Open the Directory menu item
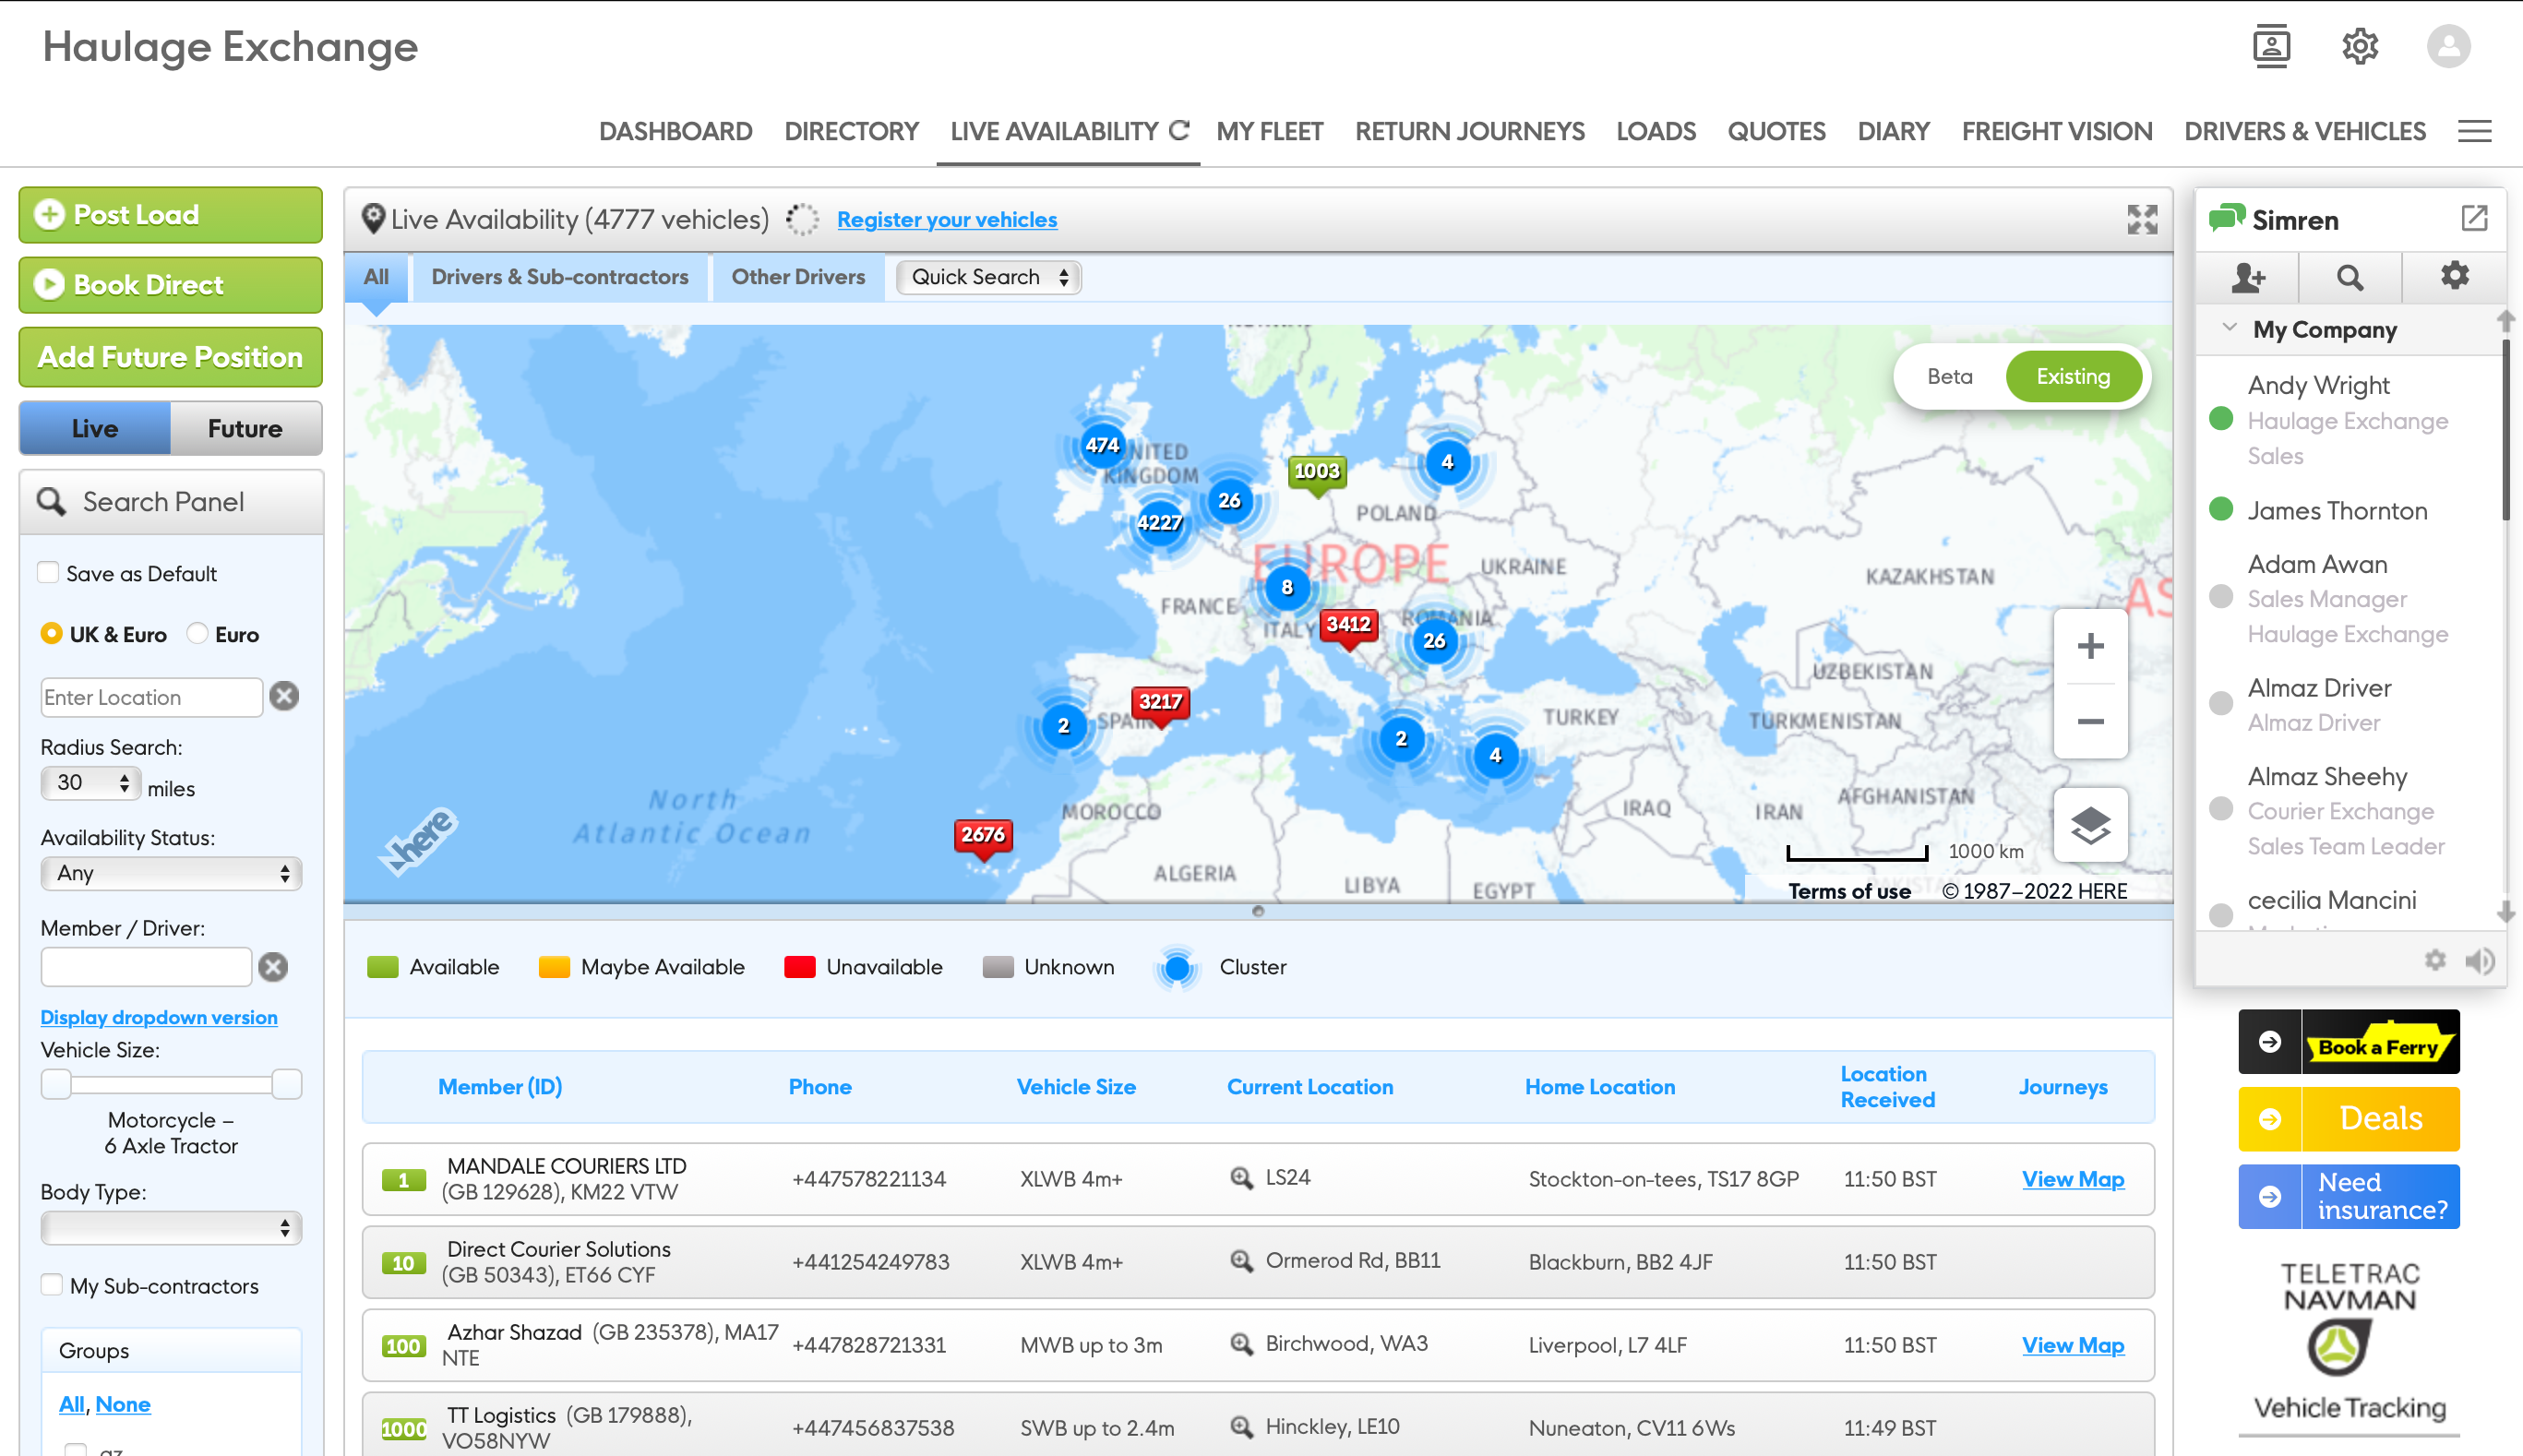Viewport: 2523px width, 1456px height. (x=851, y=131)
